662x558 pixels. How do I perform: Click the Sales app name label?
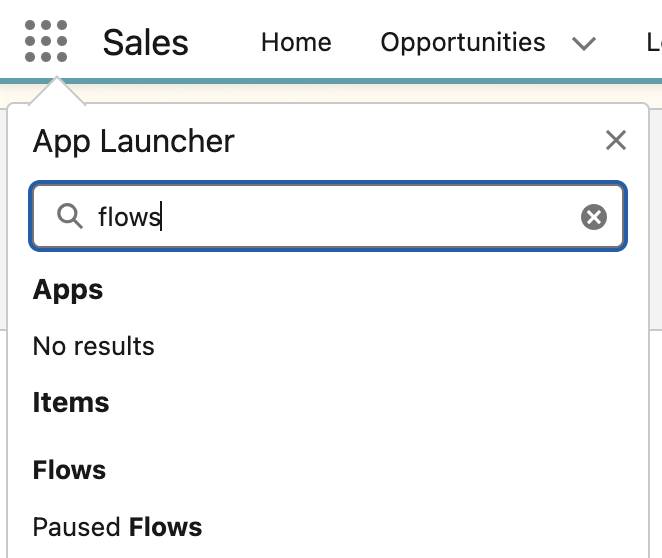point(146,42)
